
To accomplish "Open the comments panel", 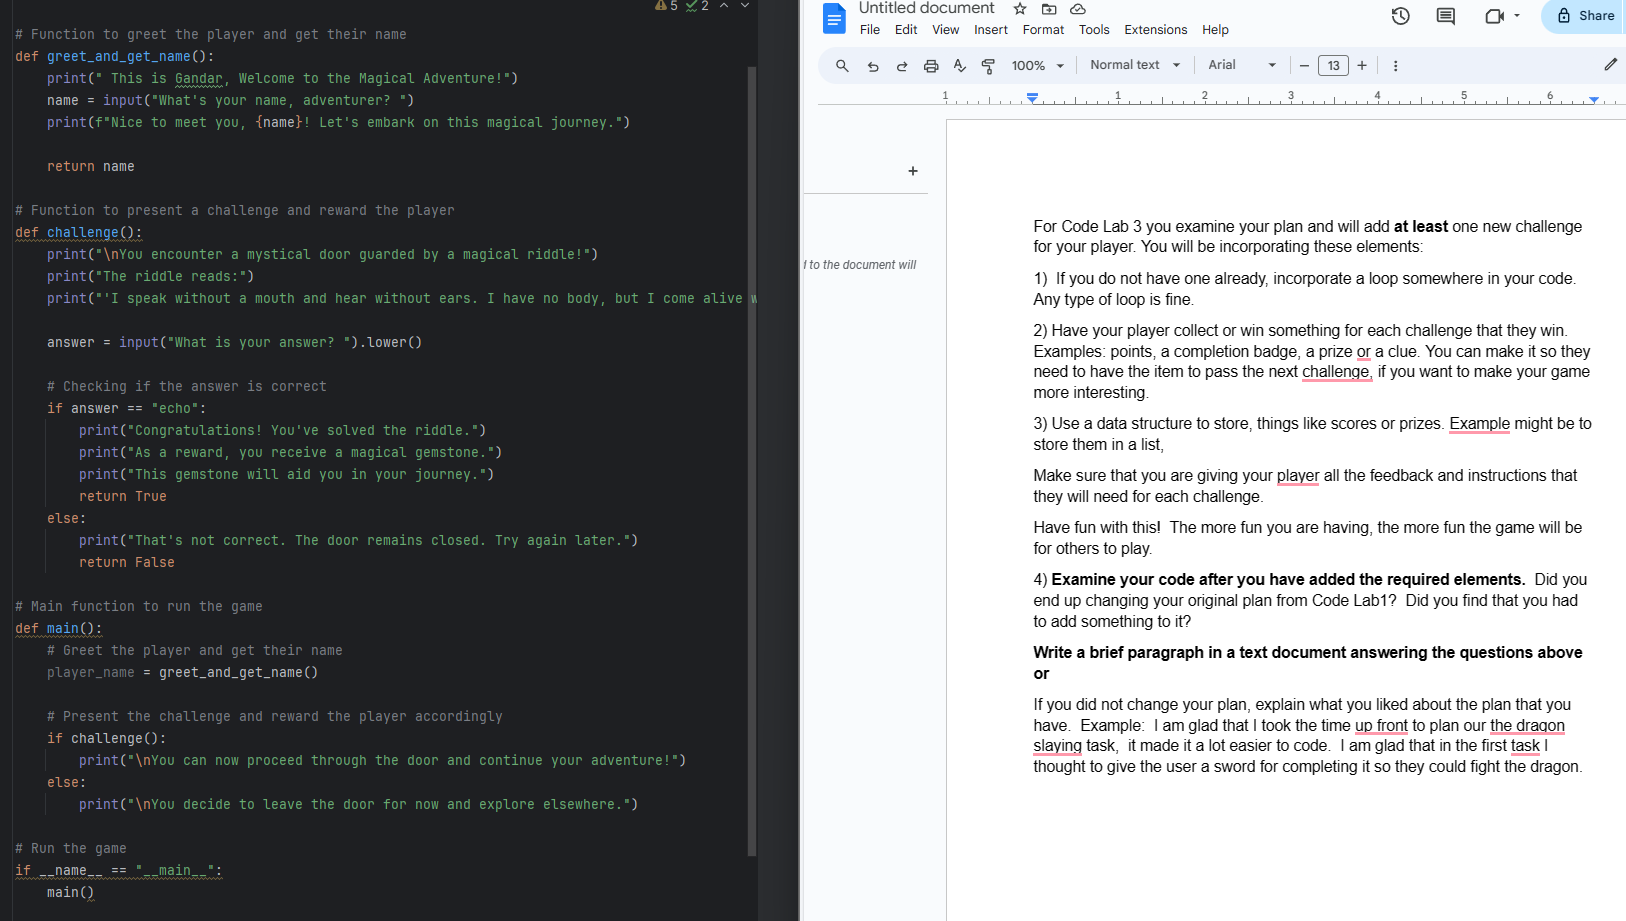I will pos(1444,17).
